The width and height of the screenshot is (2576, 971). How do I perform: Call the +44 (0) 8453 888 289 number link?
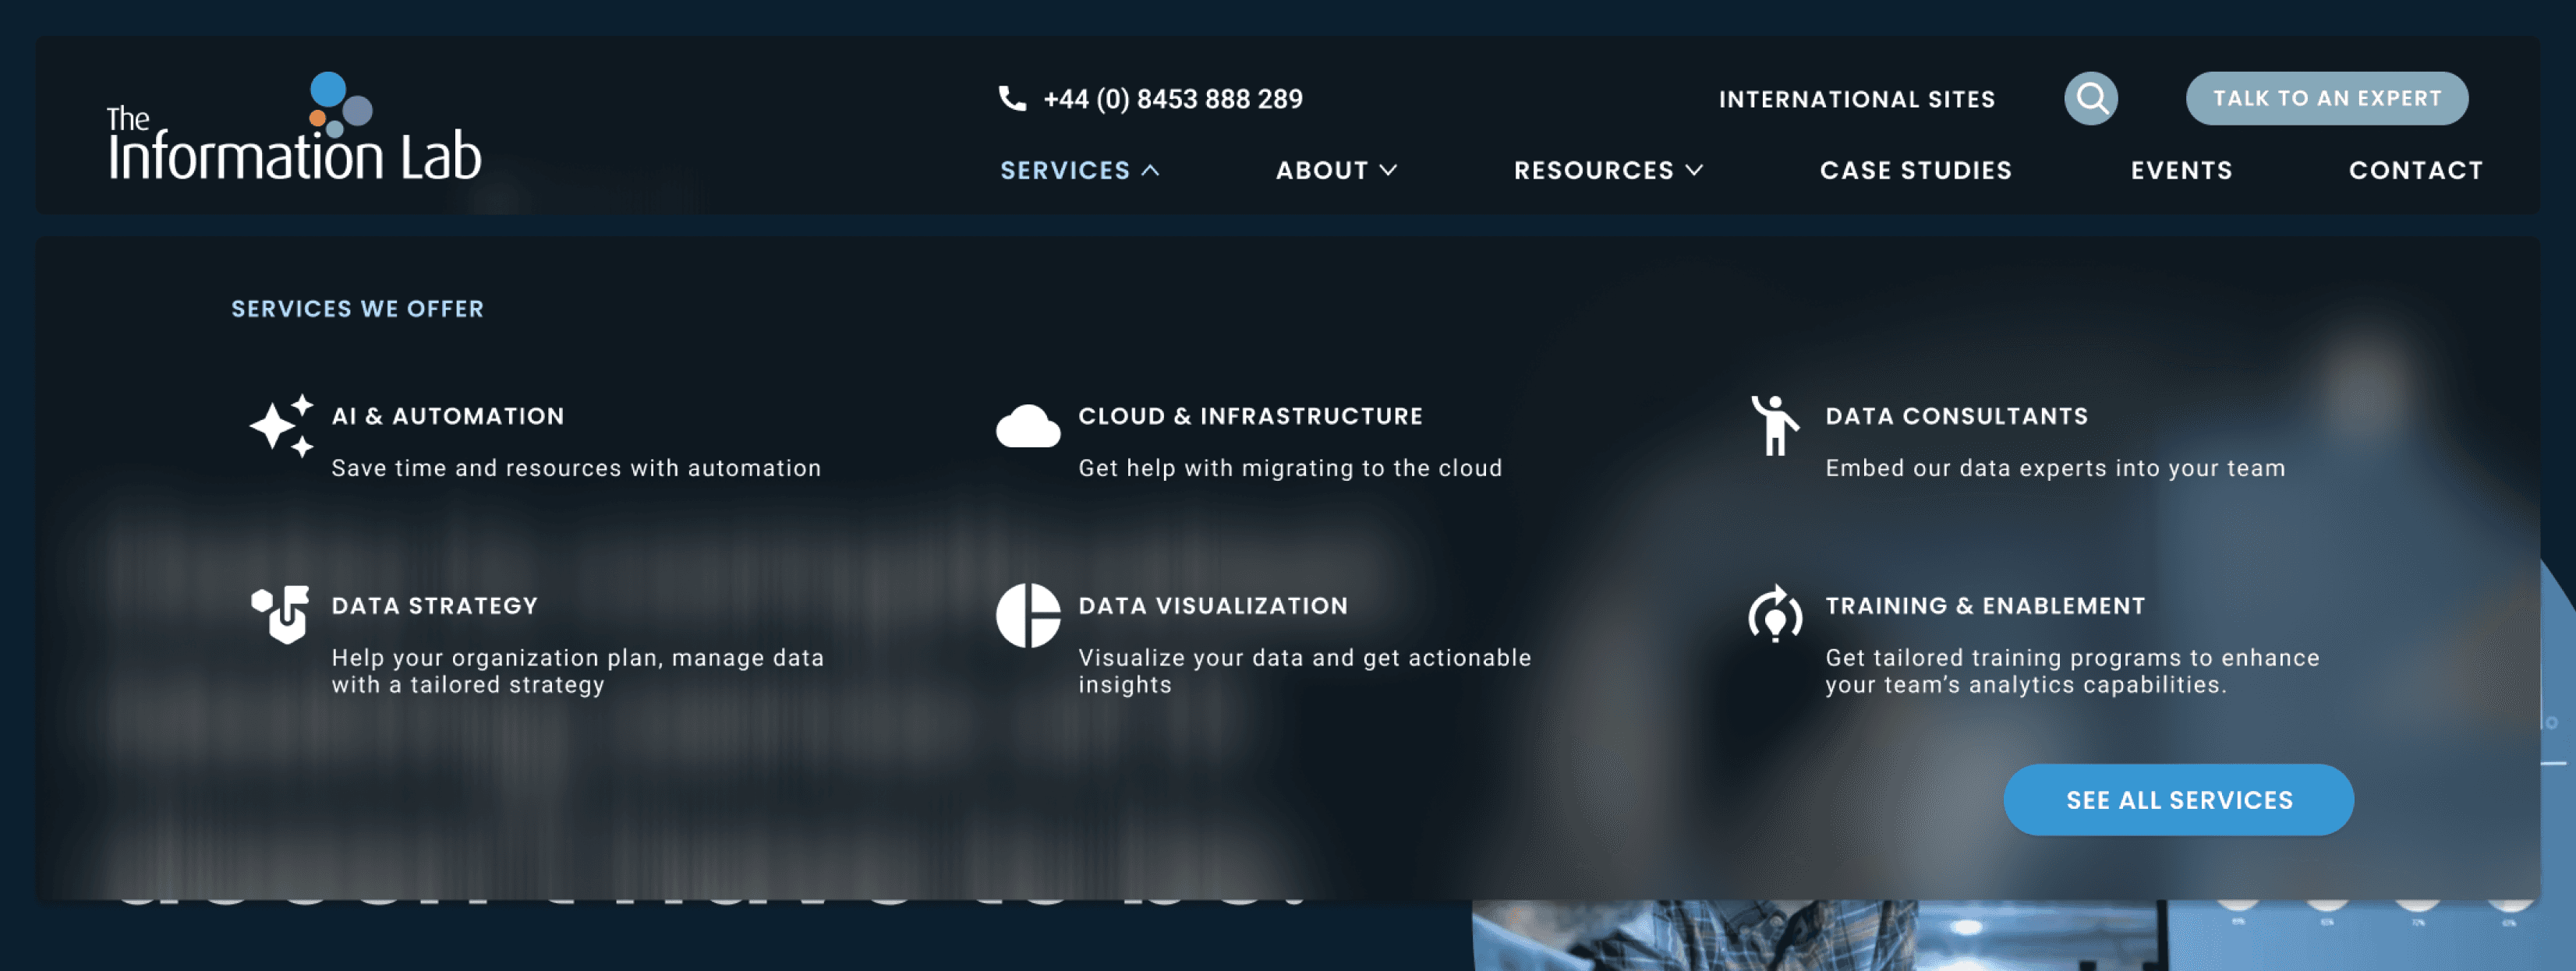click(x=1172, y=99)
